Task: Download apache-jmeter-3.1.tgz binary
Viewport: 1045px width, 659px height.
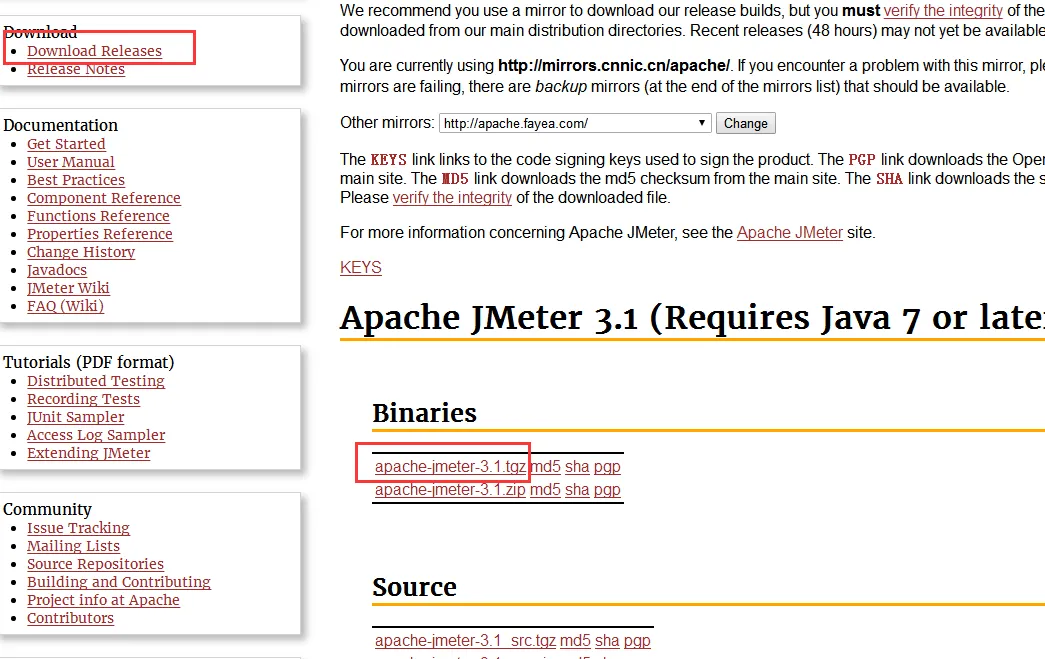Action: click(451, 466)
